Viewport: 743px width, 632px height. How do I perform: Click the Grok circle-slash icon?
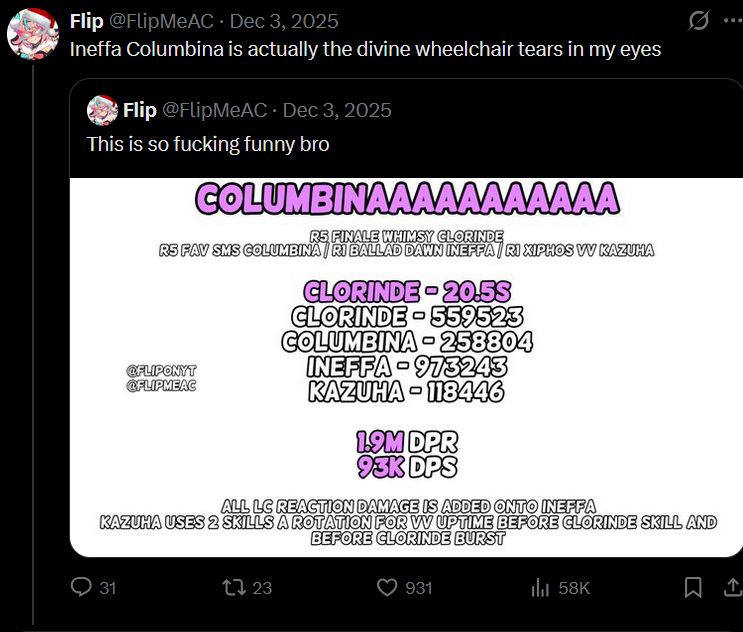tap(698, 21)
